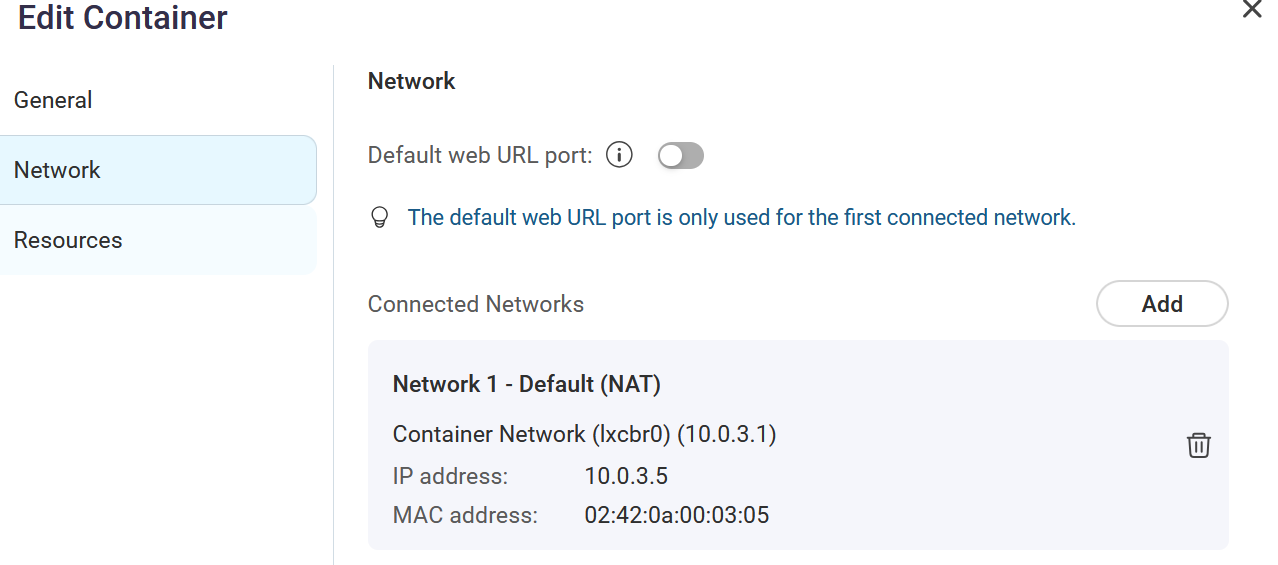Open the General settings tab
The width and height of the screenshot is (1278, 565).
point(53,100)
